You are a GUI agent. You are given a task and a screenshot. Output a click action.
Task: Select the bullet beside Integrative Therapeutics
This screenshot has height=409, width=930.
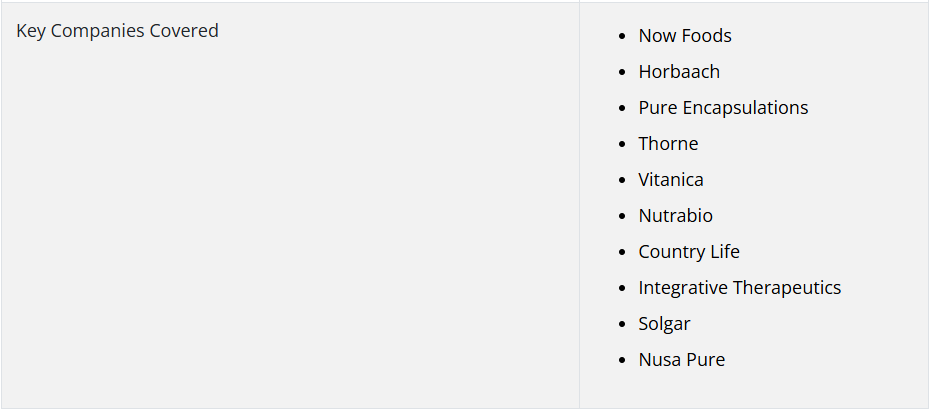point(622,289)
